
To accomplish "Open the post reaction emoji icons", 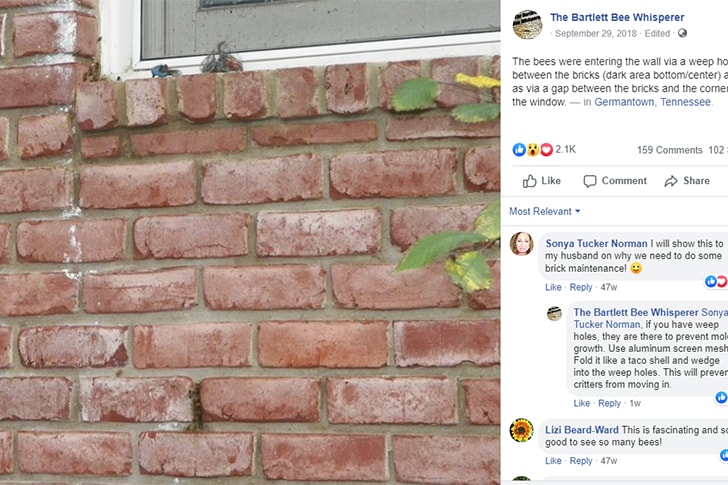I will tap(533, 149).
